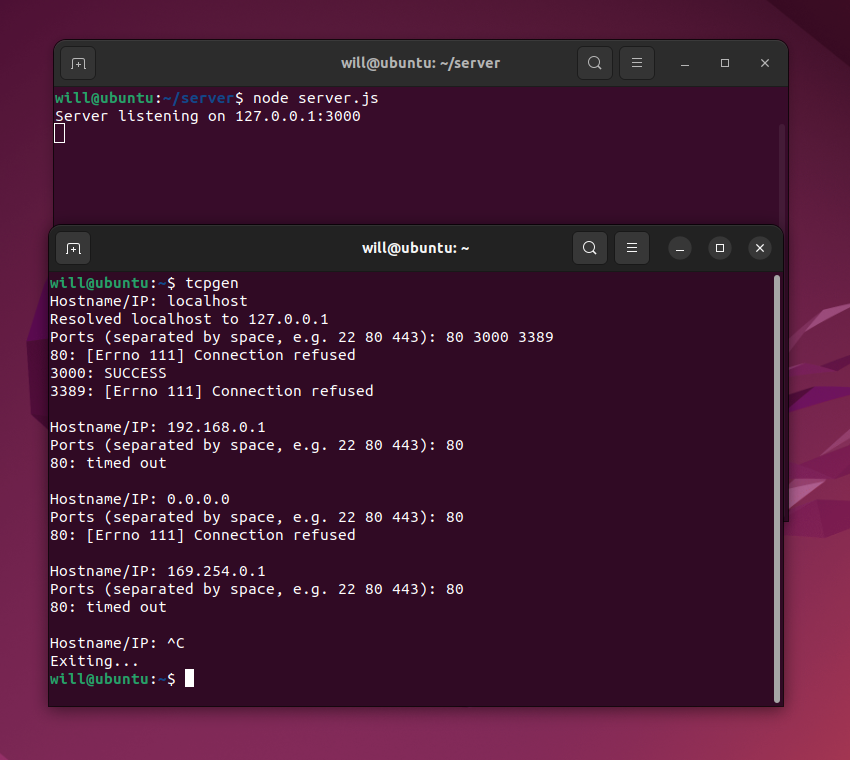Click the last prompt cursor in front terminal
The height and width of the screenshot is (760, 850).
pos(189,678)
